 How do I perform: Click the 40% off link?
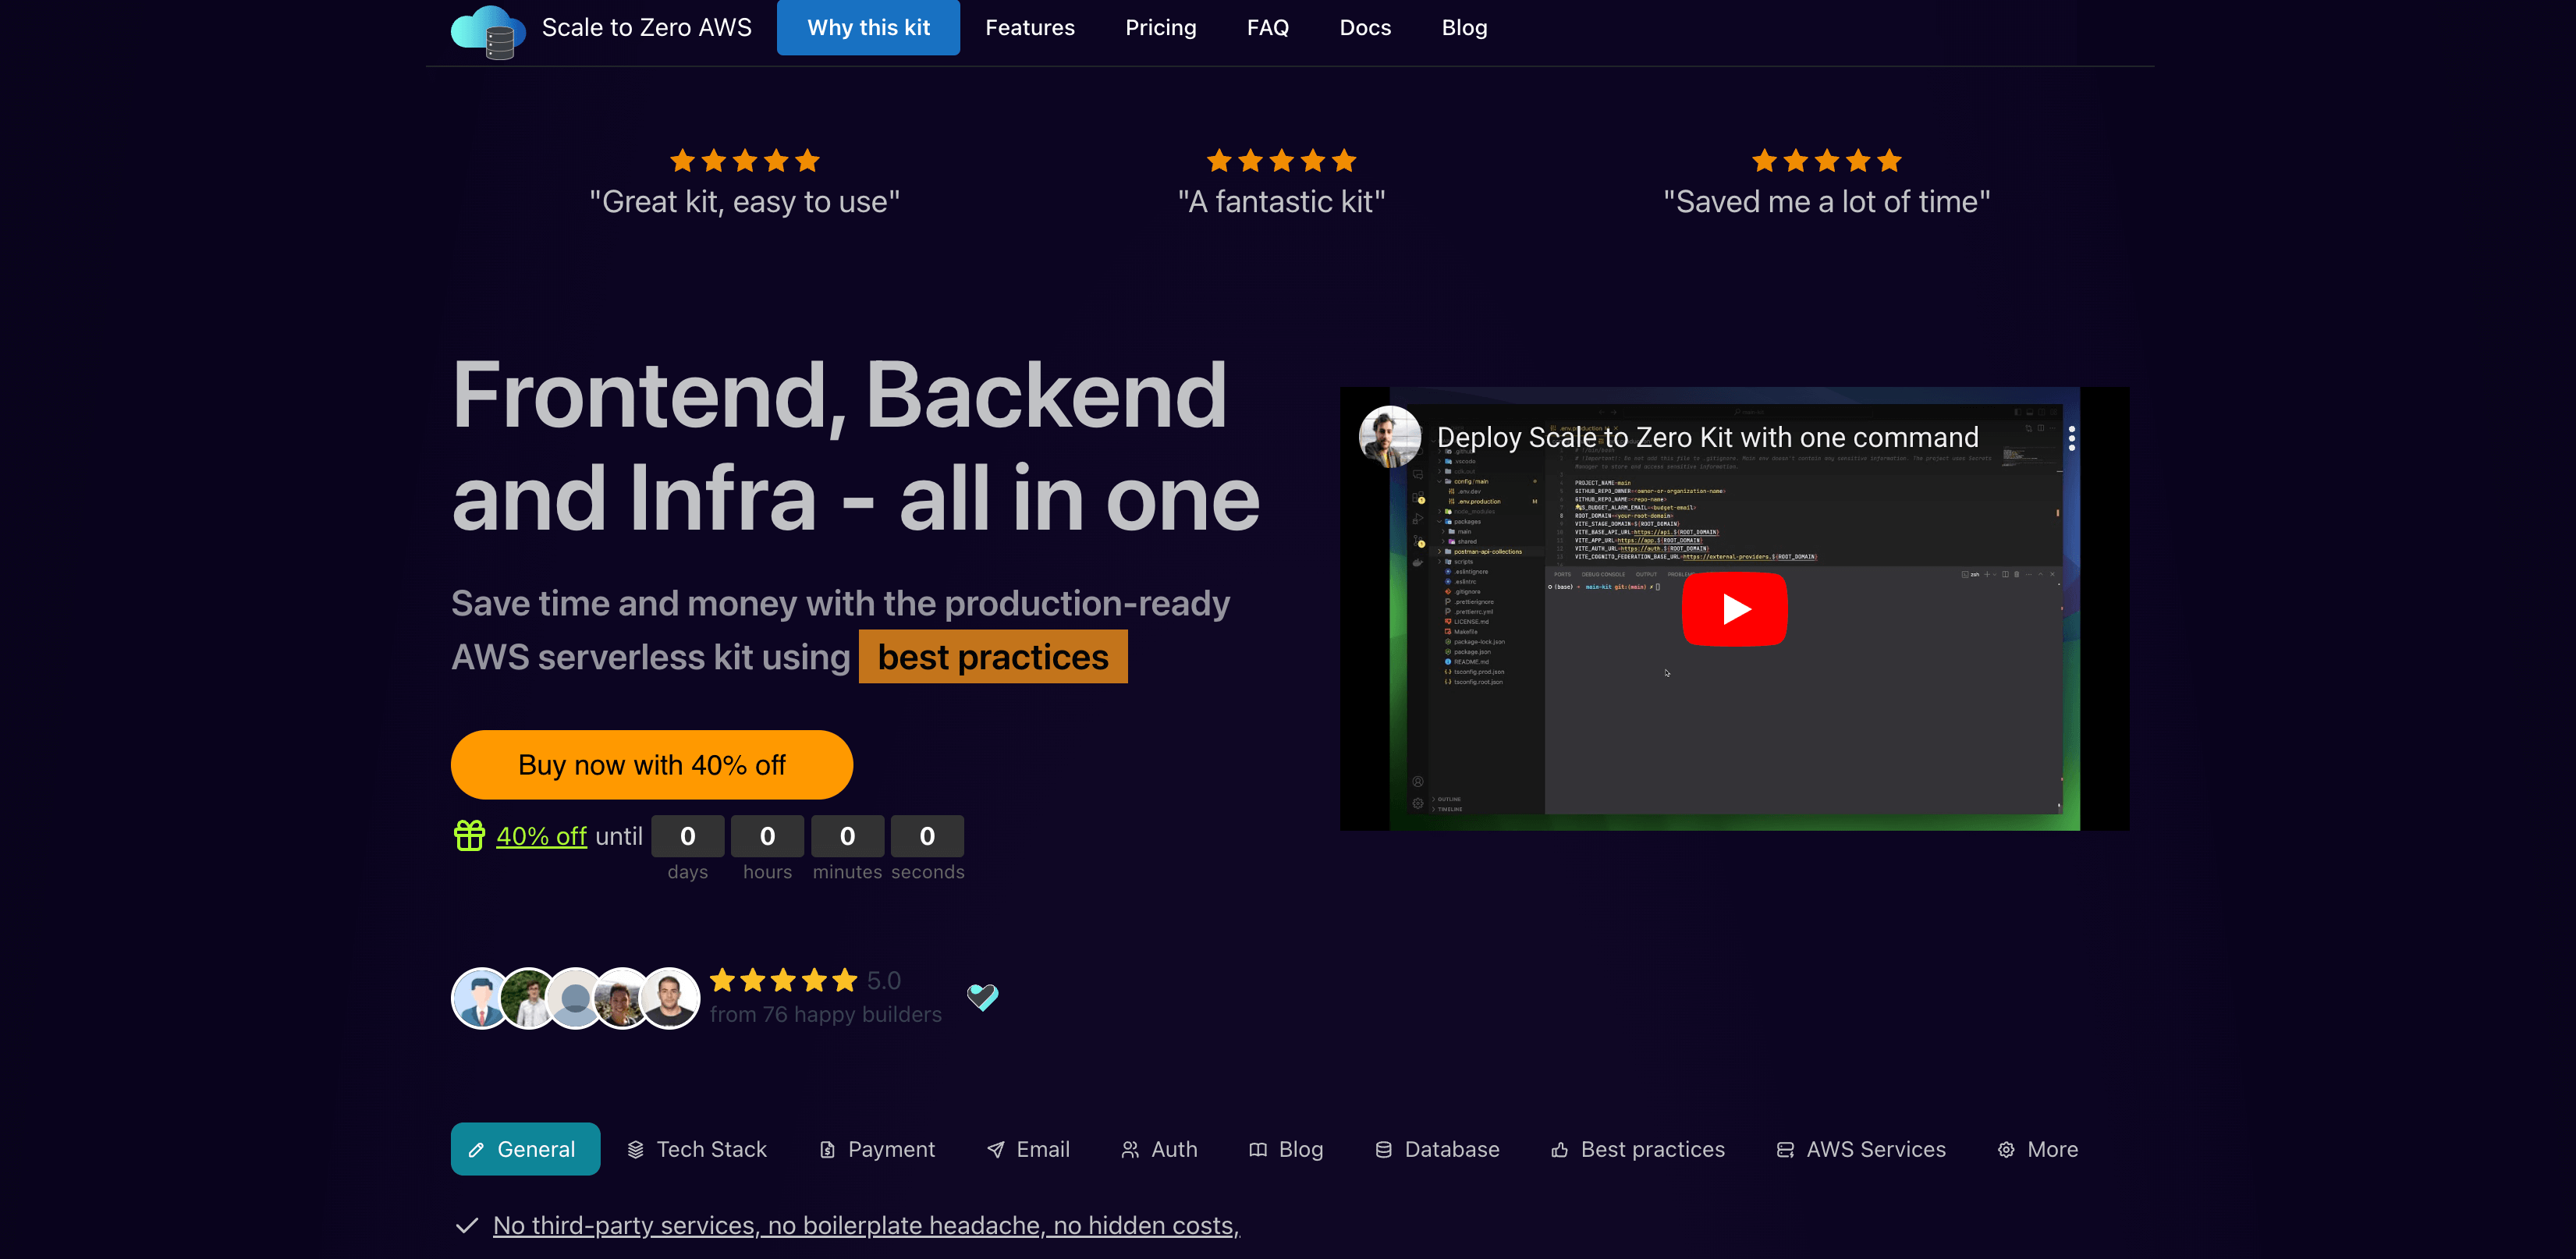click(x=541, y=836)
